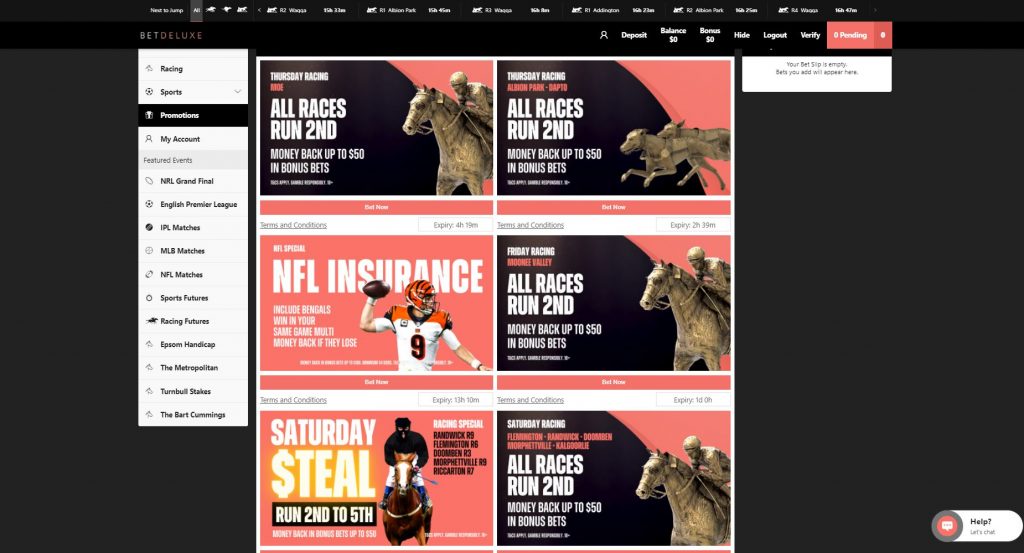Open the Thursday Racing Moe promotion banner
This screenshot has width=1024, height=553.
376,128
